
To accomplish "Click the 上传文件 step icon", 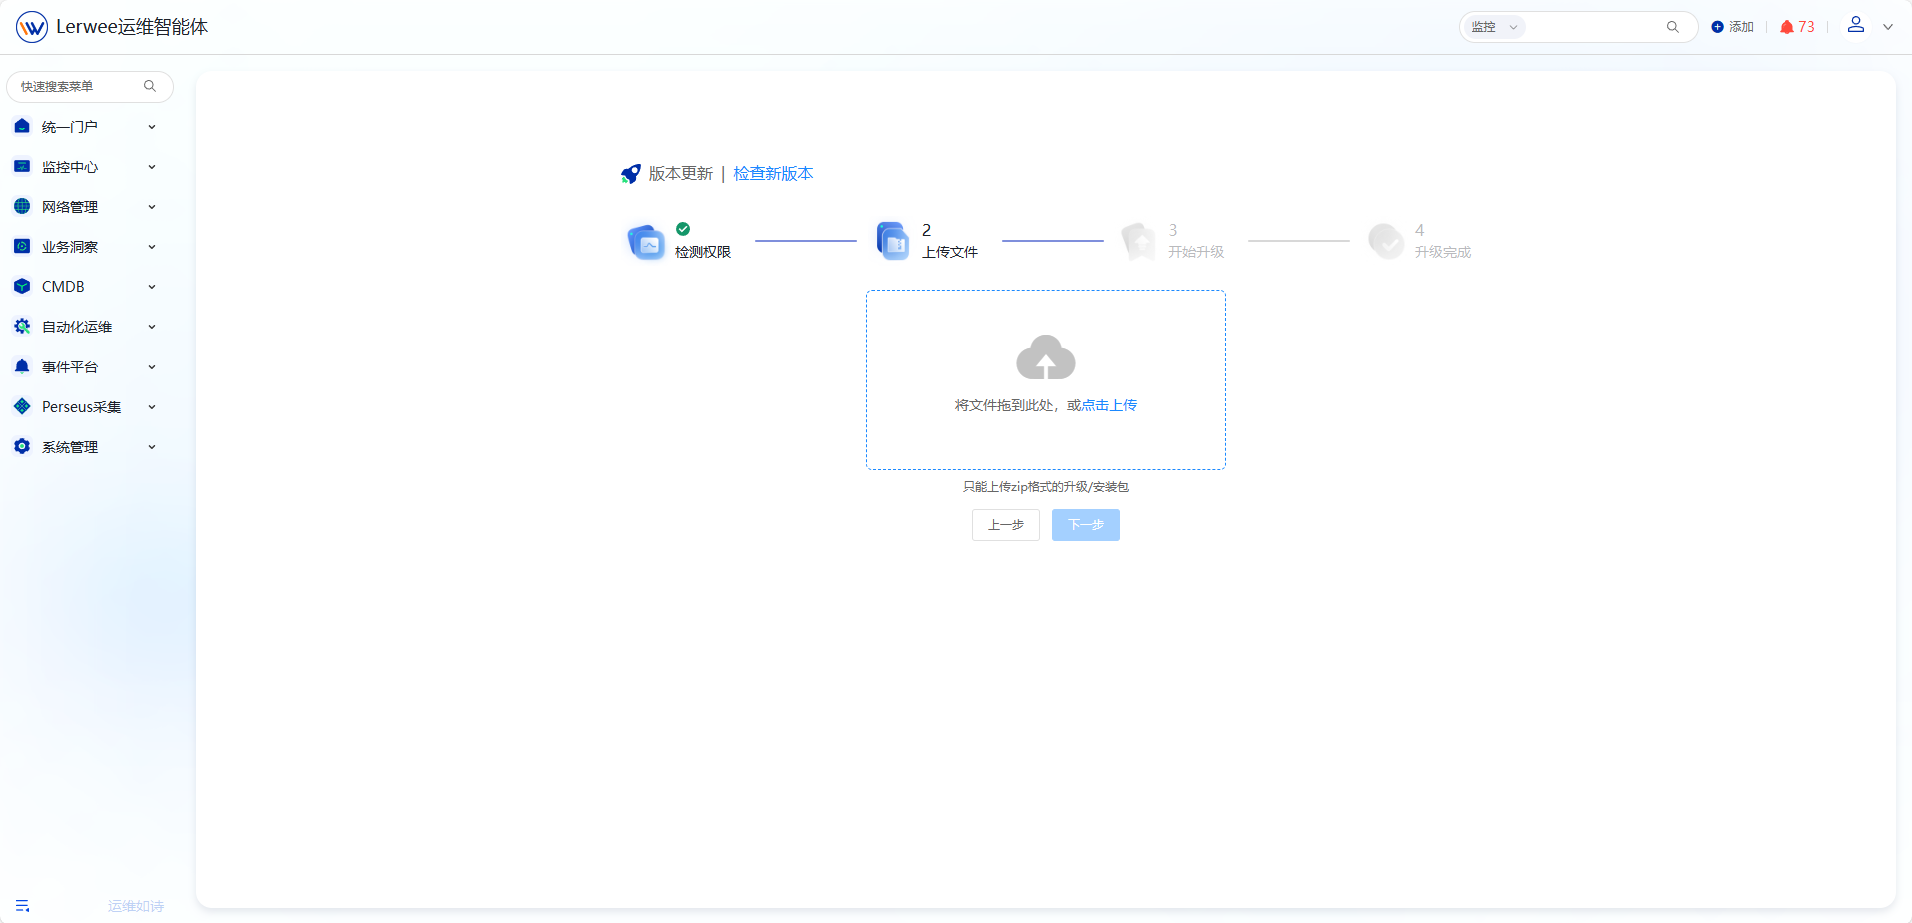I will pyautogui.click(x=893, y=241).
